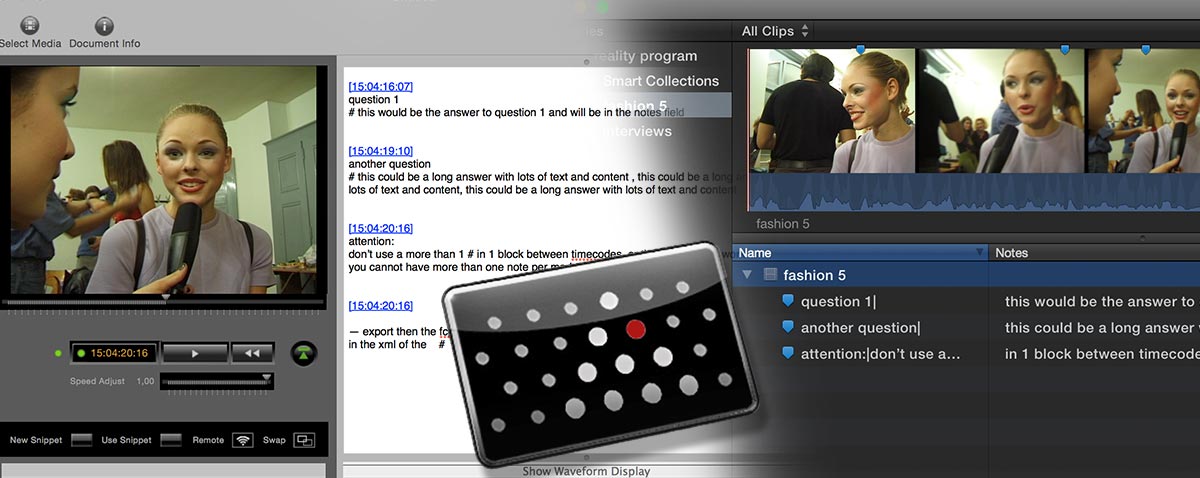The width and height of the screenshot is (1200, 478).
Task: Click the first filmstrip thumbnail with the man in black
Action: 832,110
